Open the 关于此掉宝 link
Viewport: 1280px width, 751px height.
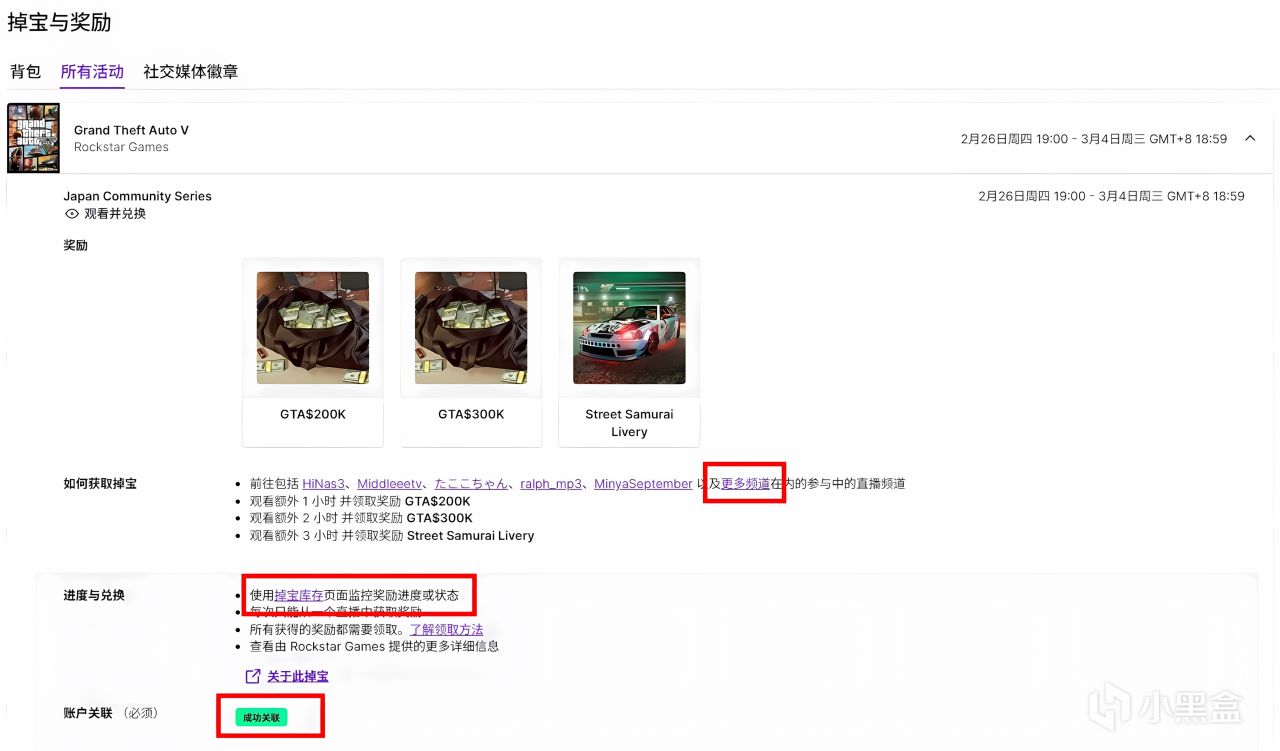297,677
